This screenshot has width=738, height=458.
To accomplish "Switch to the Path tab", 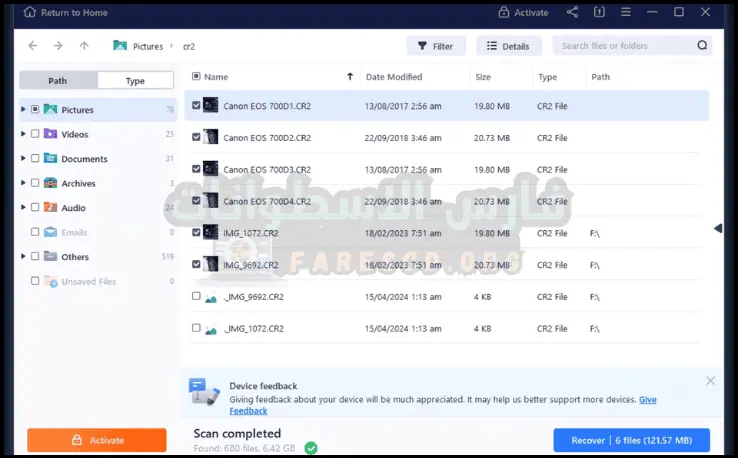I will pos(58,81).
